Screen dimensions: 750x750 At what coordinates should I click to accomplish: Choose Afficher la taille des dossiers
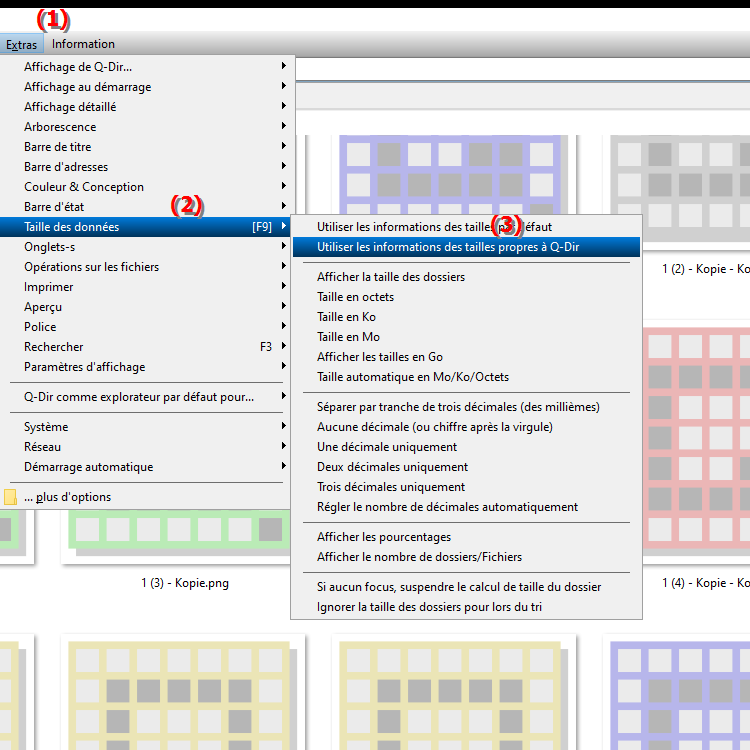(391, 277)
